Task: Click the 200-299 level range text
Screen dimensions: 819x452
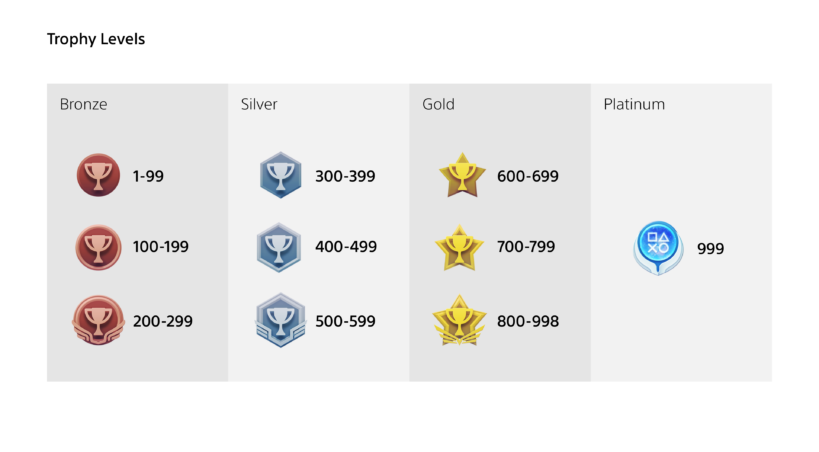Action: coord(163,322)
